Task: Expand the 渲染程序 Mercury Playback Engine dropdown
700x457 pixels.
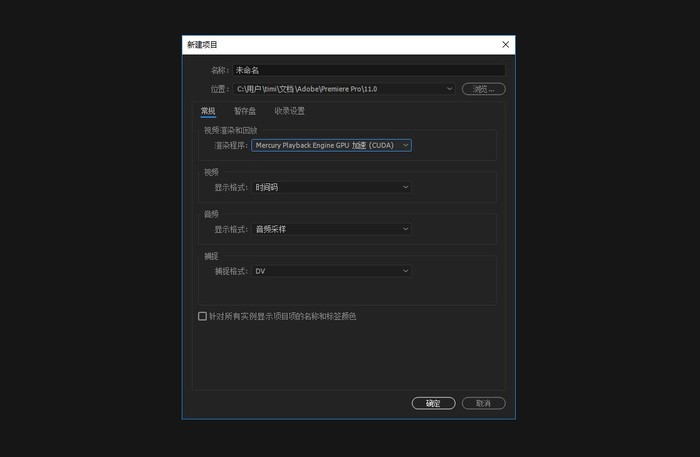Action: pos(331,145)
